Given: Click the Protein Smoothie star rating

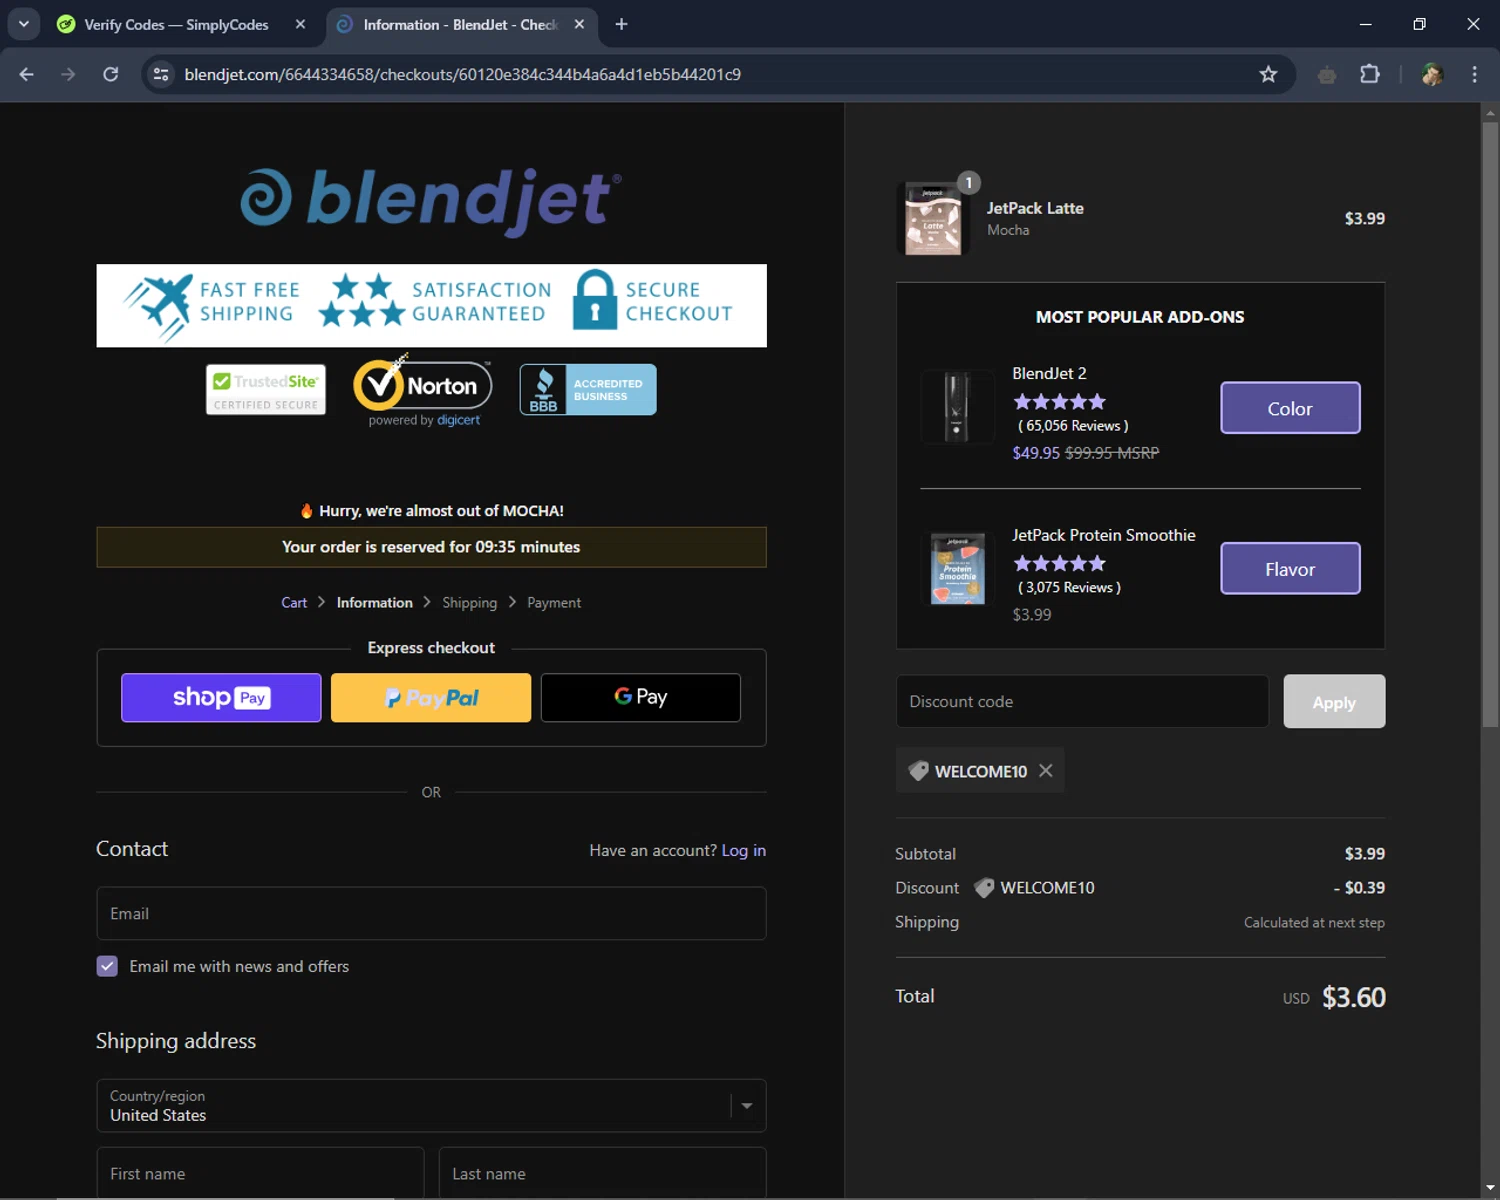Looking at the screenshot, I should (x=1059, y=563).
